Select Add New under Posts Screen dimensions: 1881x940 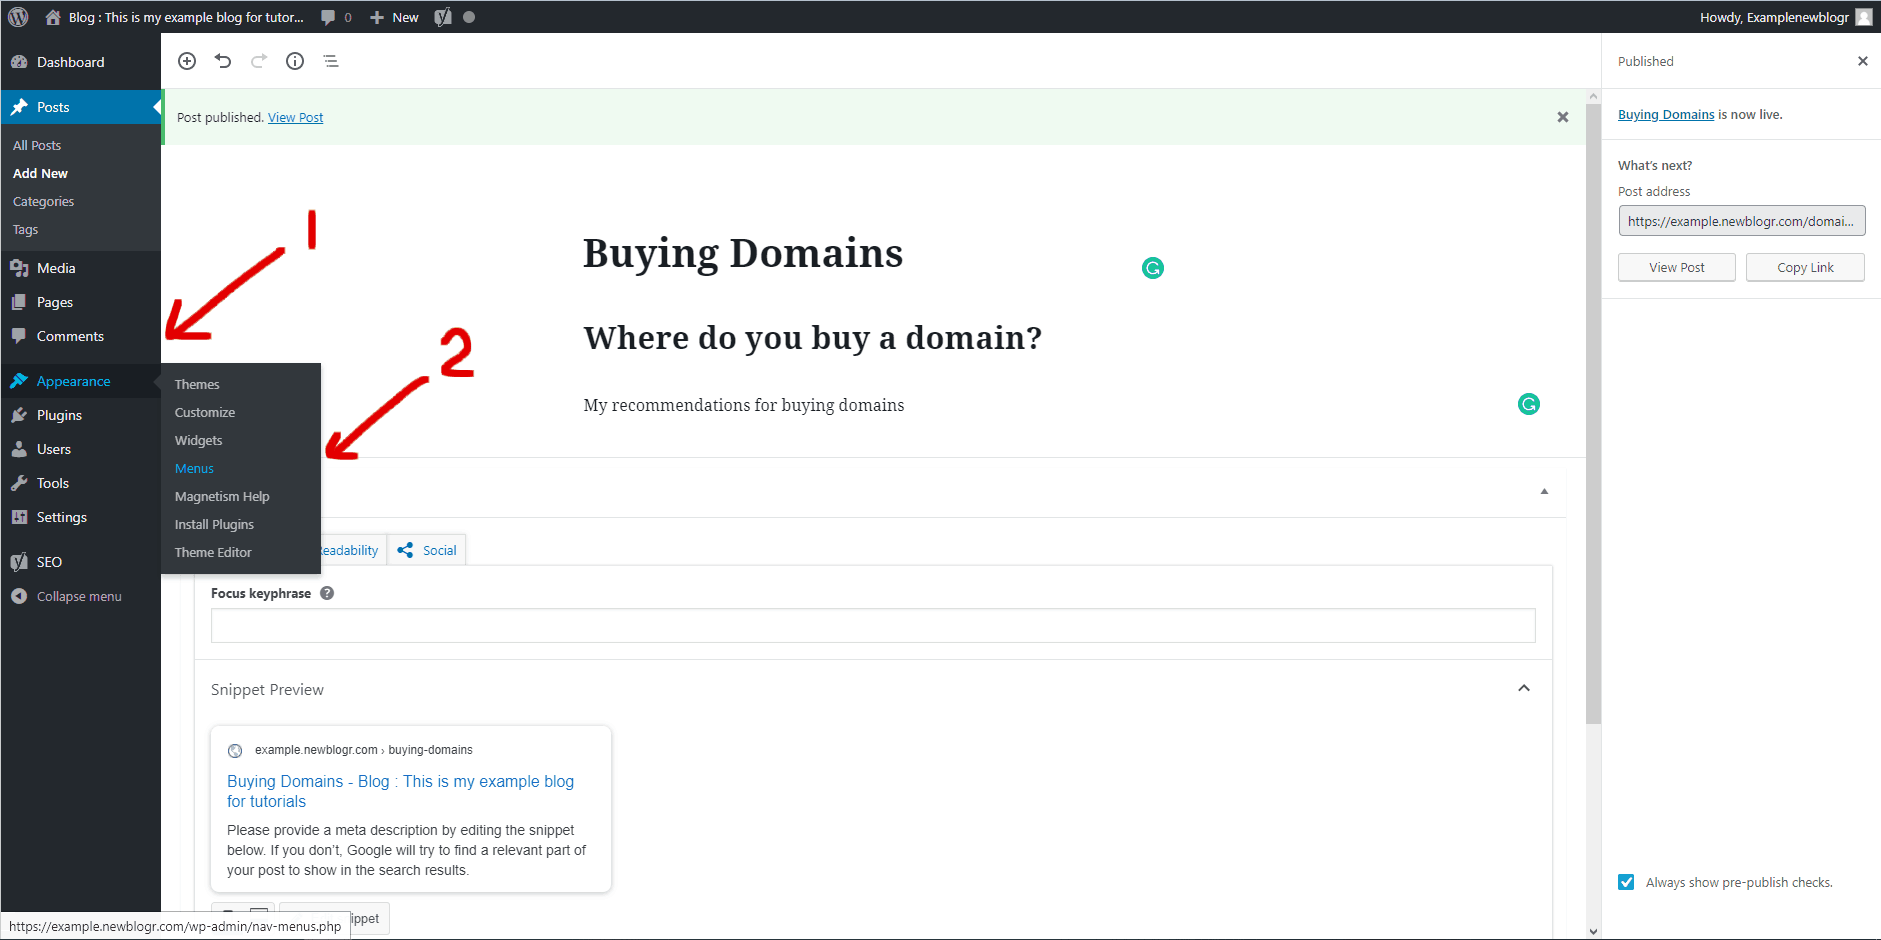[x=41, y=173]
